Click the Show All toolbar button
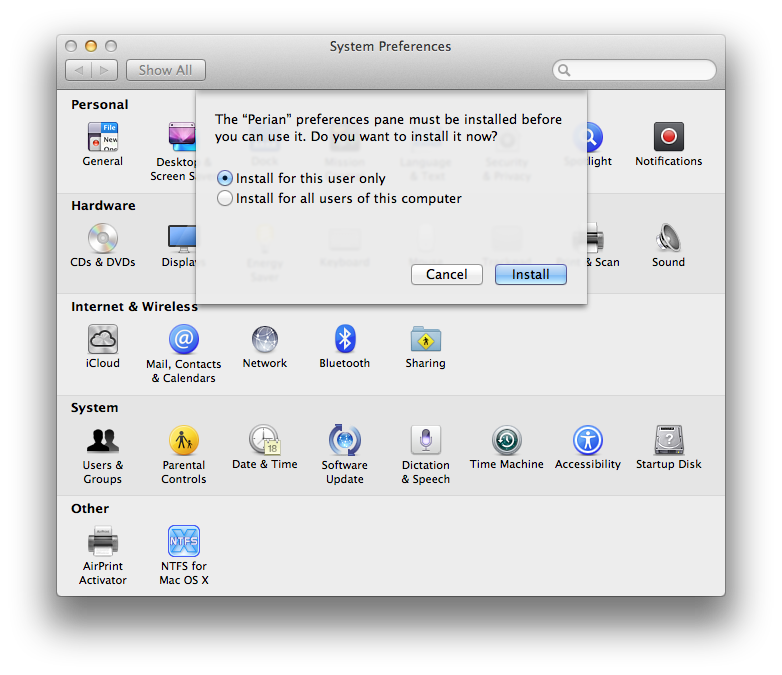This screenshot has width=782, height=675. coord(165,70)
